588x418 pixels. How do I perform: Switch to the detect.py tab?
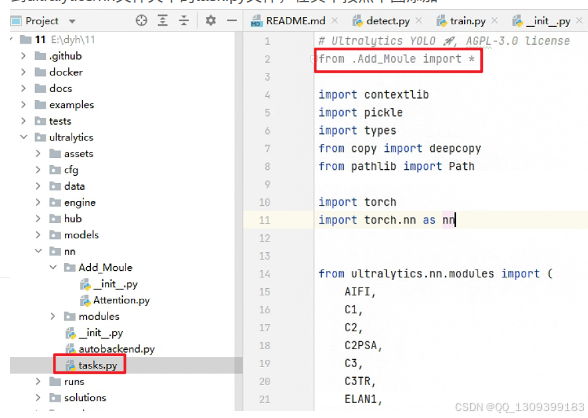tap(381, 21)
